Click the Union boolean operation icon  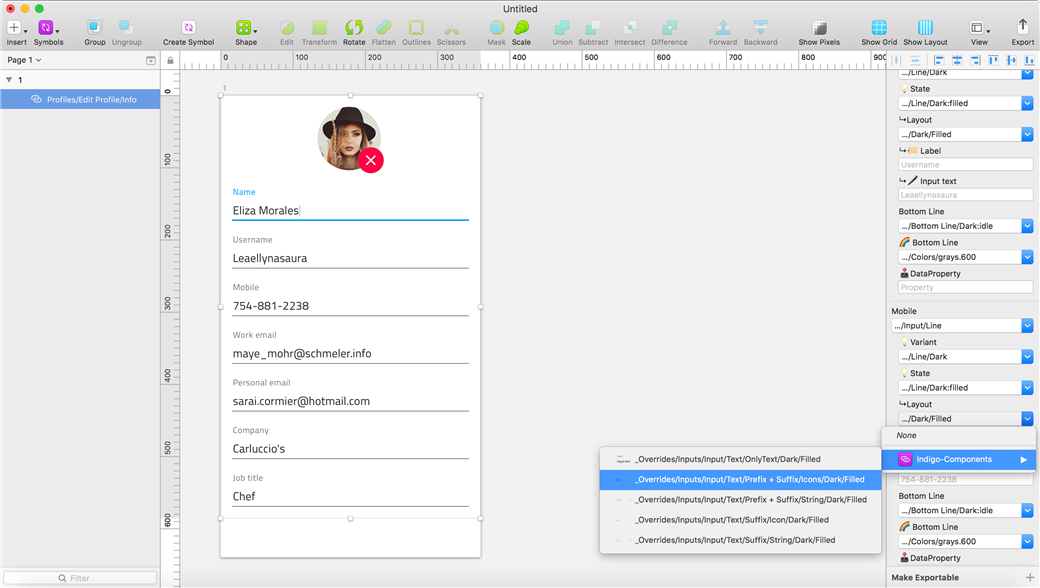tap(562, 28)
